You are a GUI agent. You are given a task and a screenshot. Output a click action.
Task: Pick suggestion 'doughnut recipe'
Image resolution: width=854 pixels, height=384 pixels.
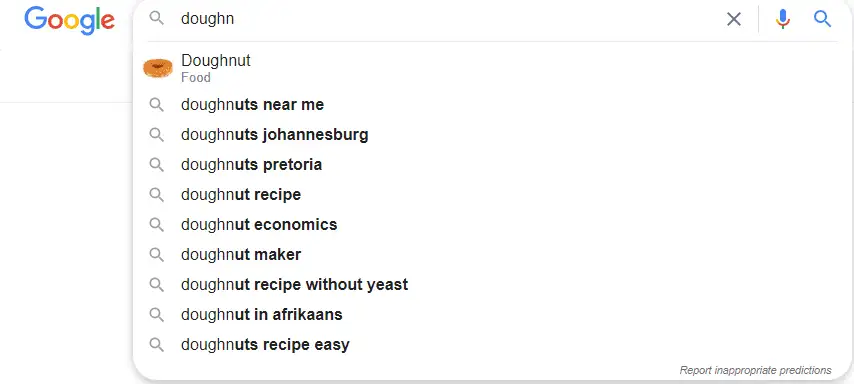[492, 194]
